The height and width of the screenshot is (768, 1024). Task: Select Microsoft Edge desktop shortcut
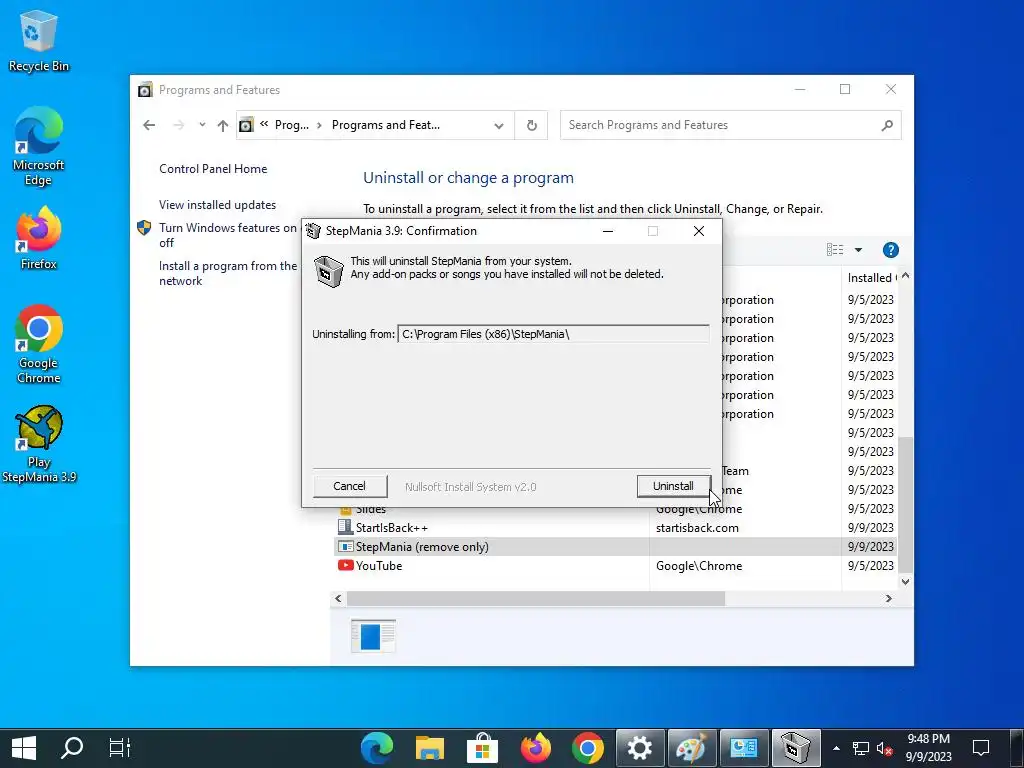coord(39,146)
